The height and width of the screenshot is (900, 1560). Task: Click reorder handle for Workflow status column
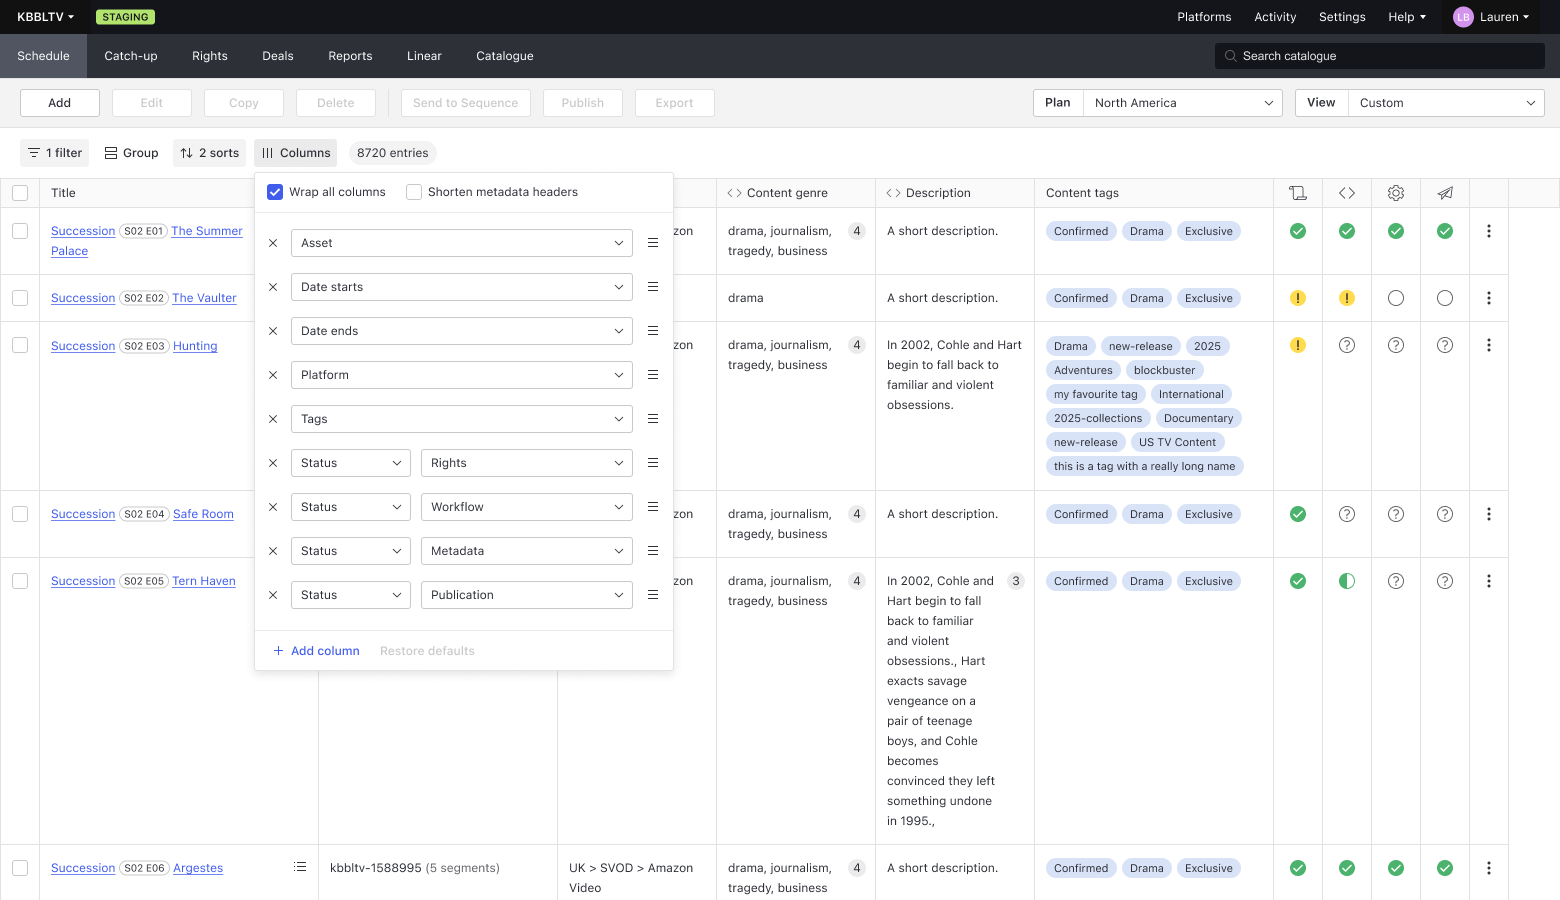coord(653,507)
